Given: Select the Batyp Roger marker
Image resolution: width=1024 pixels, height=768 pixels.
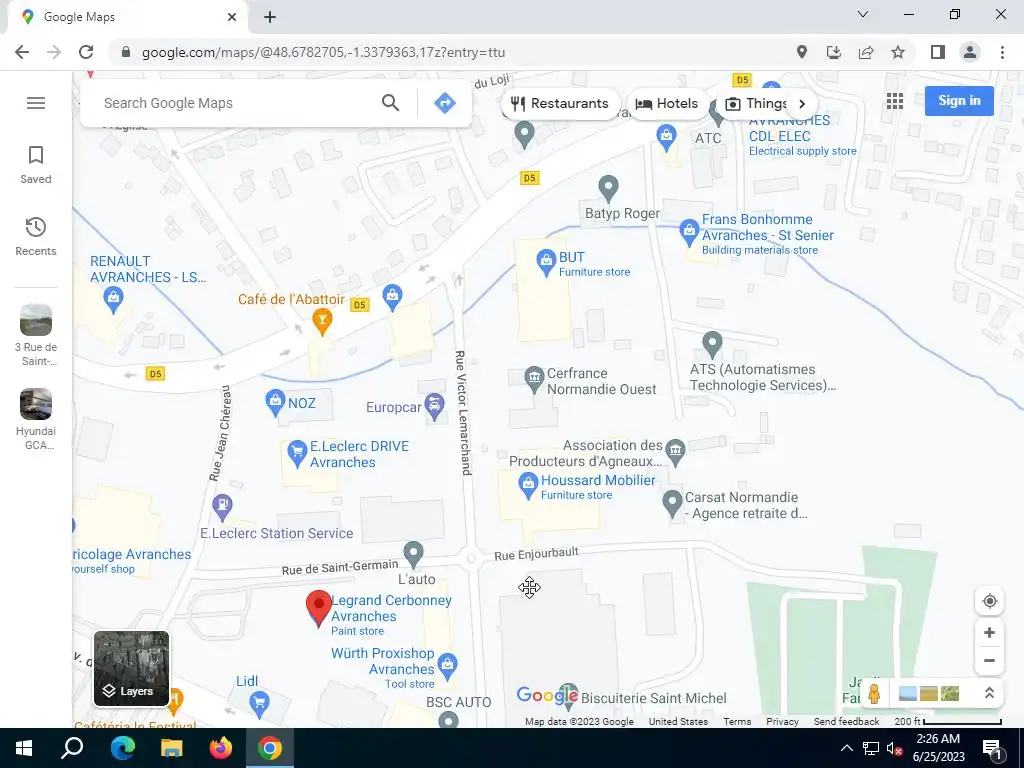Looking at the screenshot, I should [608, 189].
